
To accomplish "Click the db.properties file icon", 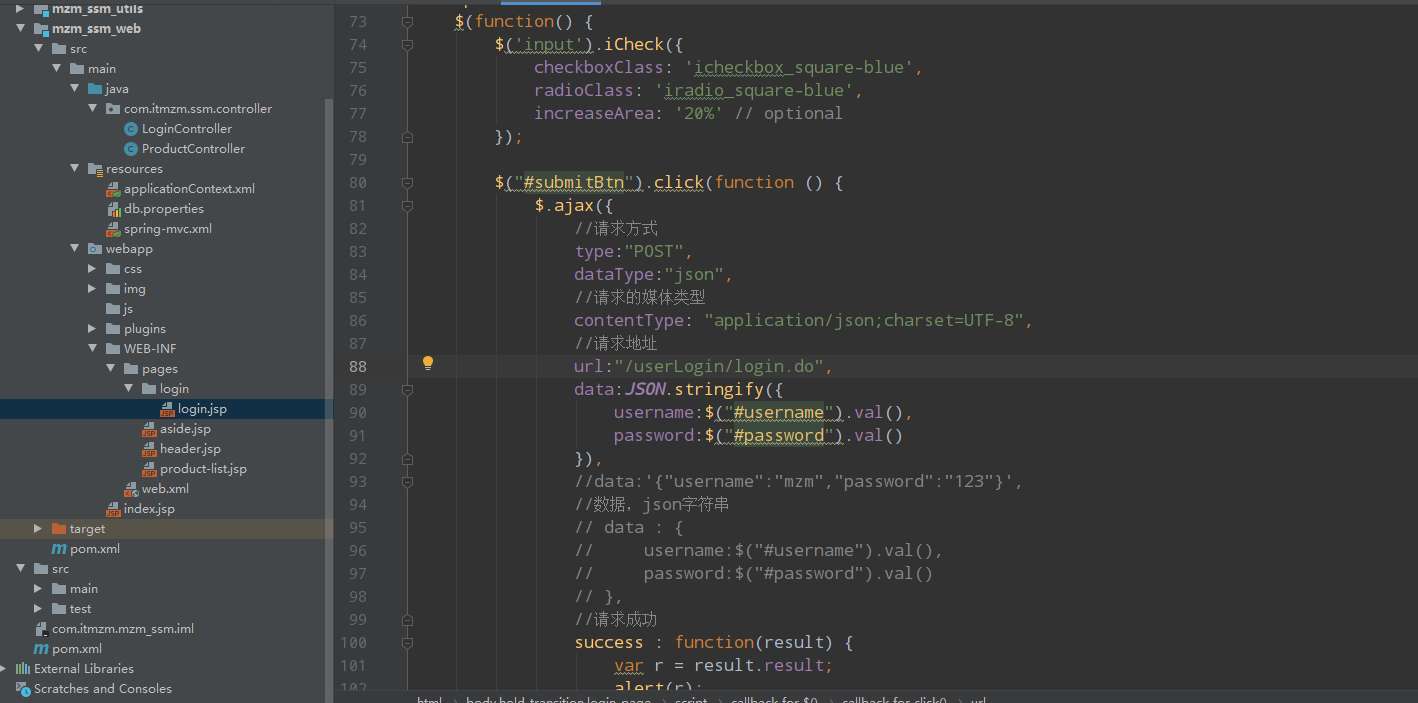I will tap(114, 209).
